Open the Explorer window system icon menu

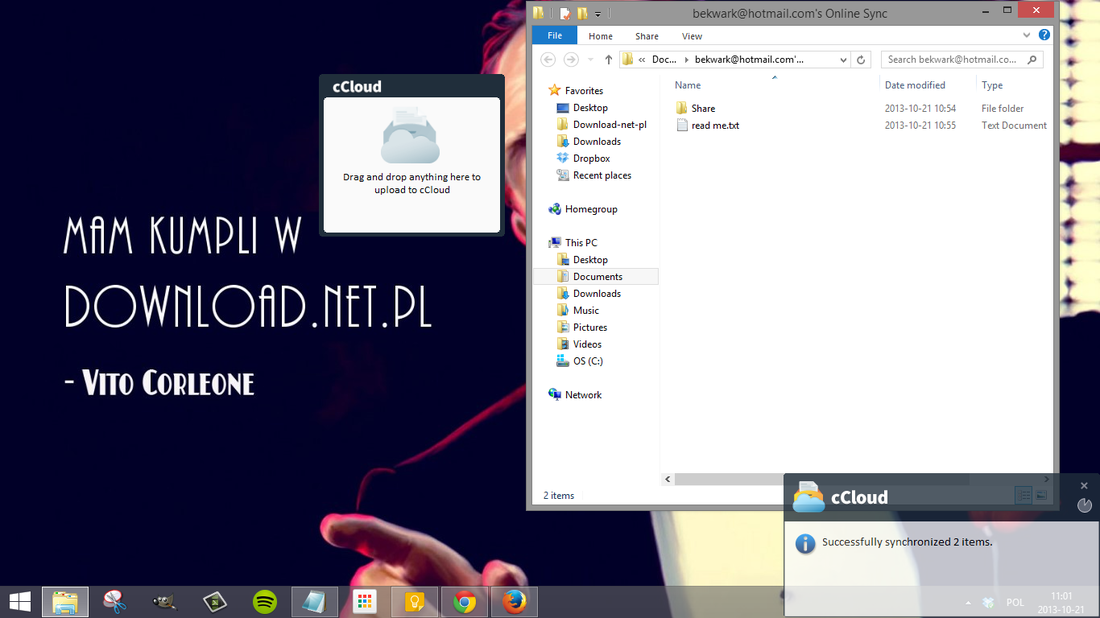tap(538, 13)
